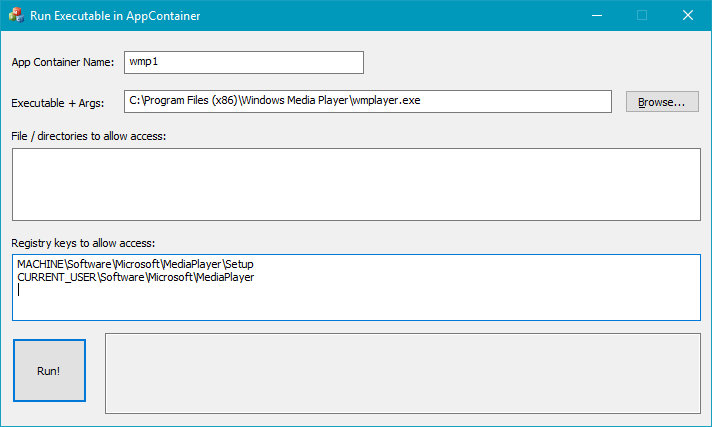
Task: Click the app icon in title bar
Action: pos(16,15)
